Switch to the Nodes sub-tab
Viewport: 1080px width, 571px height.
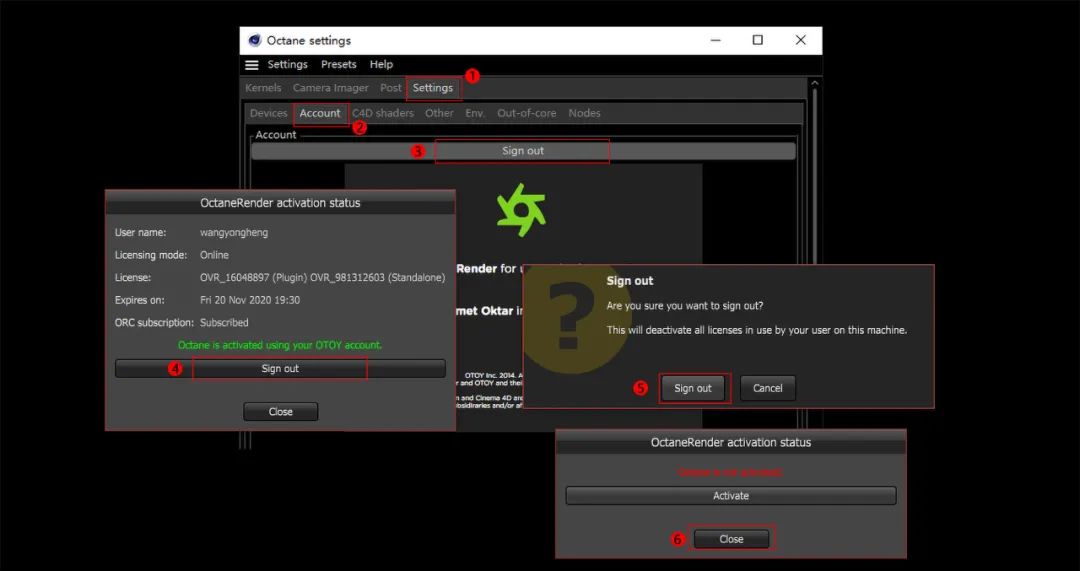coord(584,113)
